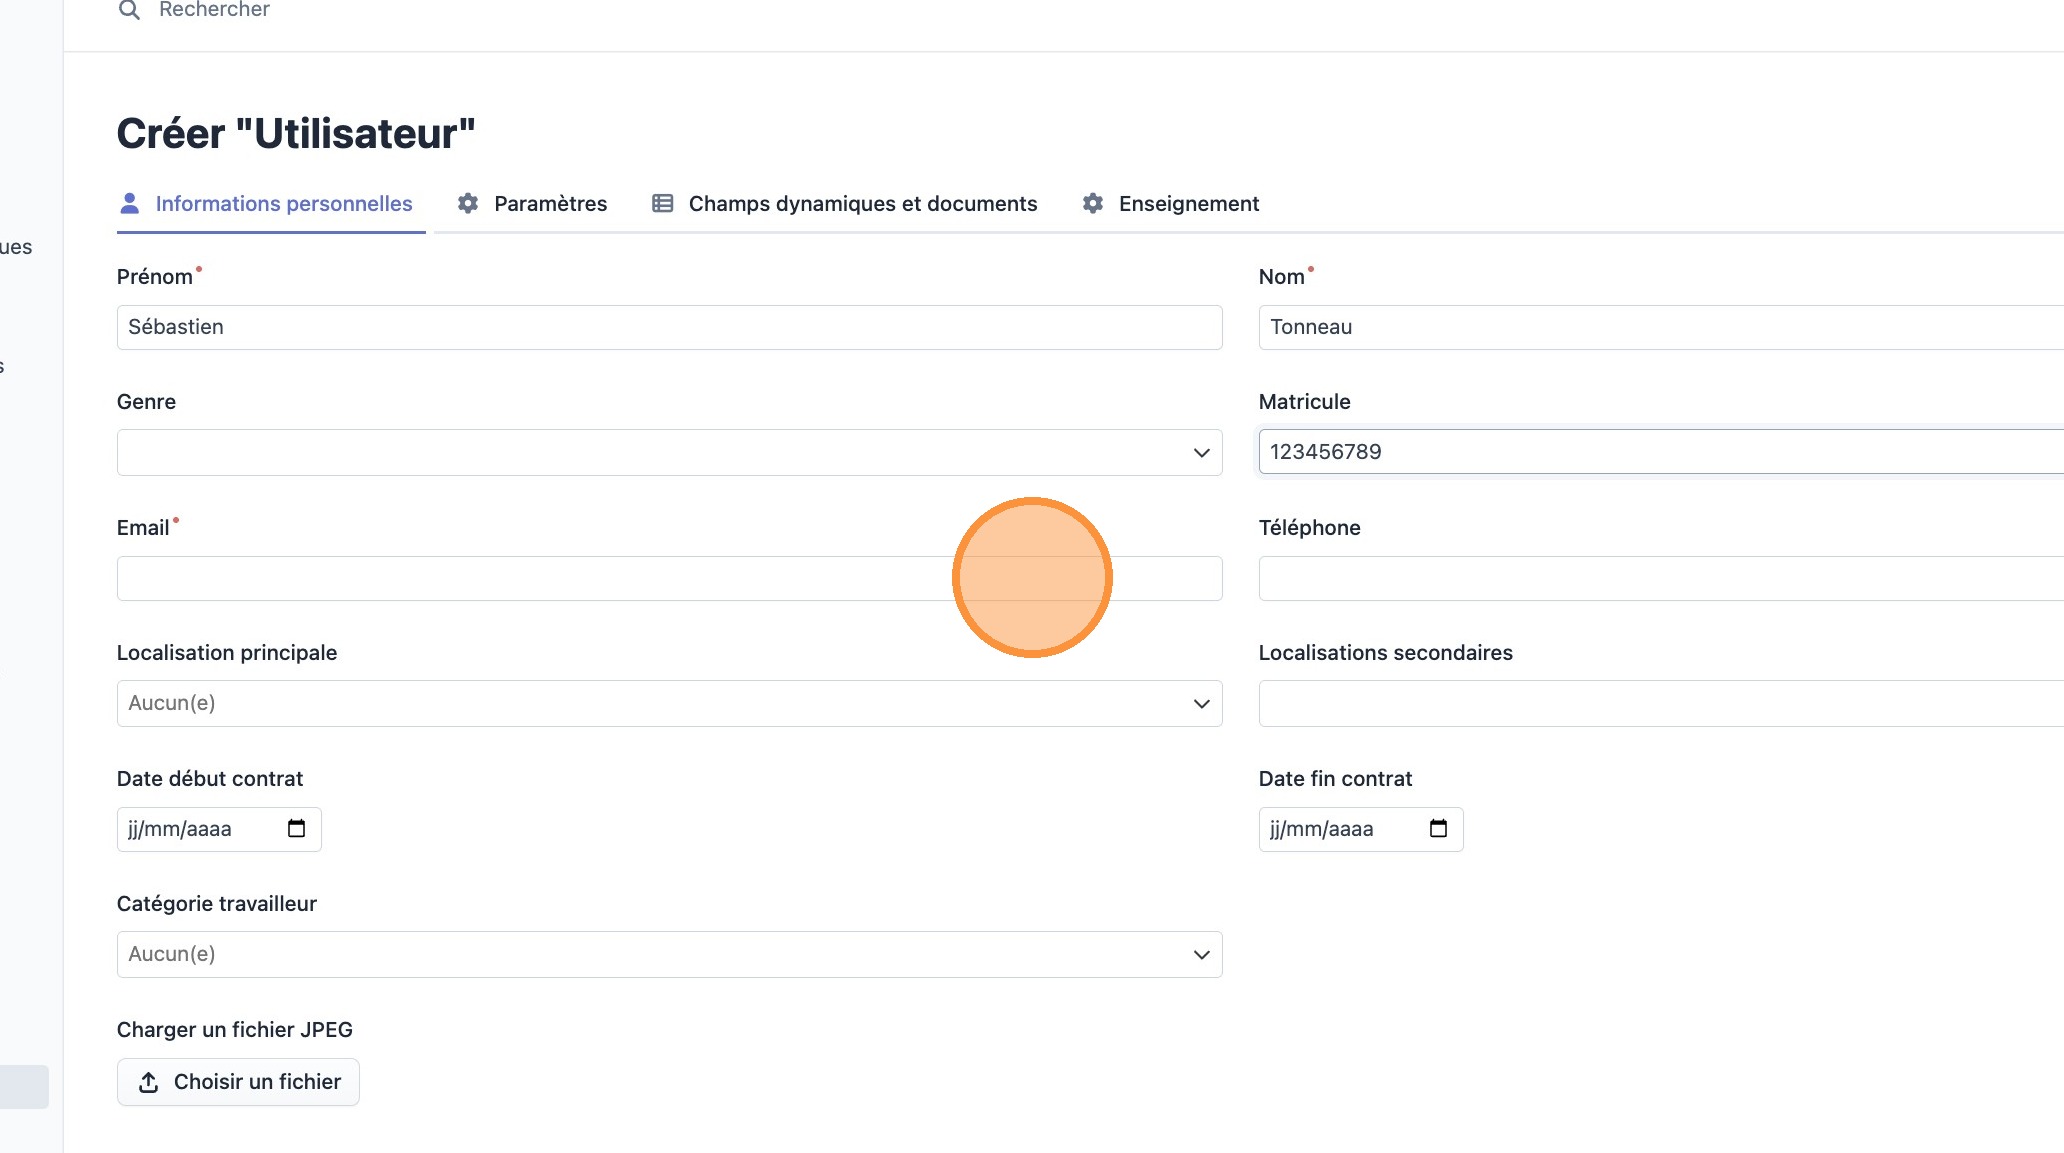Go to the Enseignement tab
Screen dimensions: 2064x1153
tap(1188, 204)
